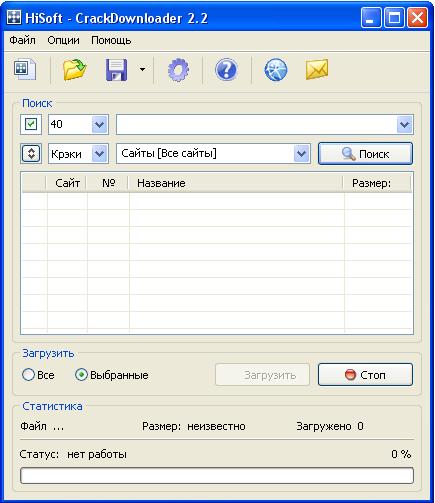Visit website via the globe icon
The height and width of the screenshot is (503, 435).
[x=276, y=70]
